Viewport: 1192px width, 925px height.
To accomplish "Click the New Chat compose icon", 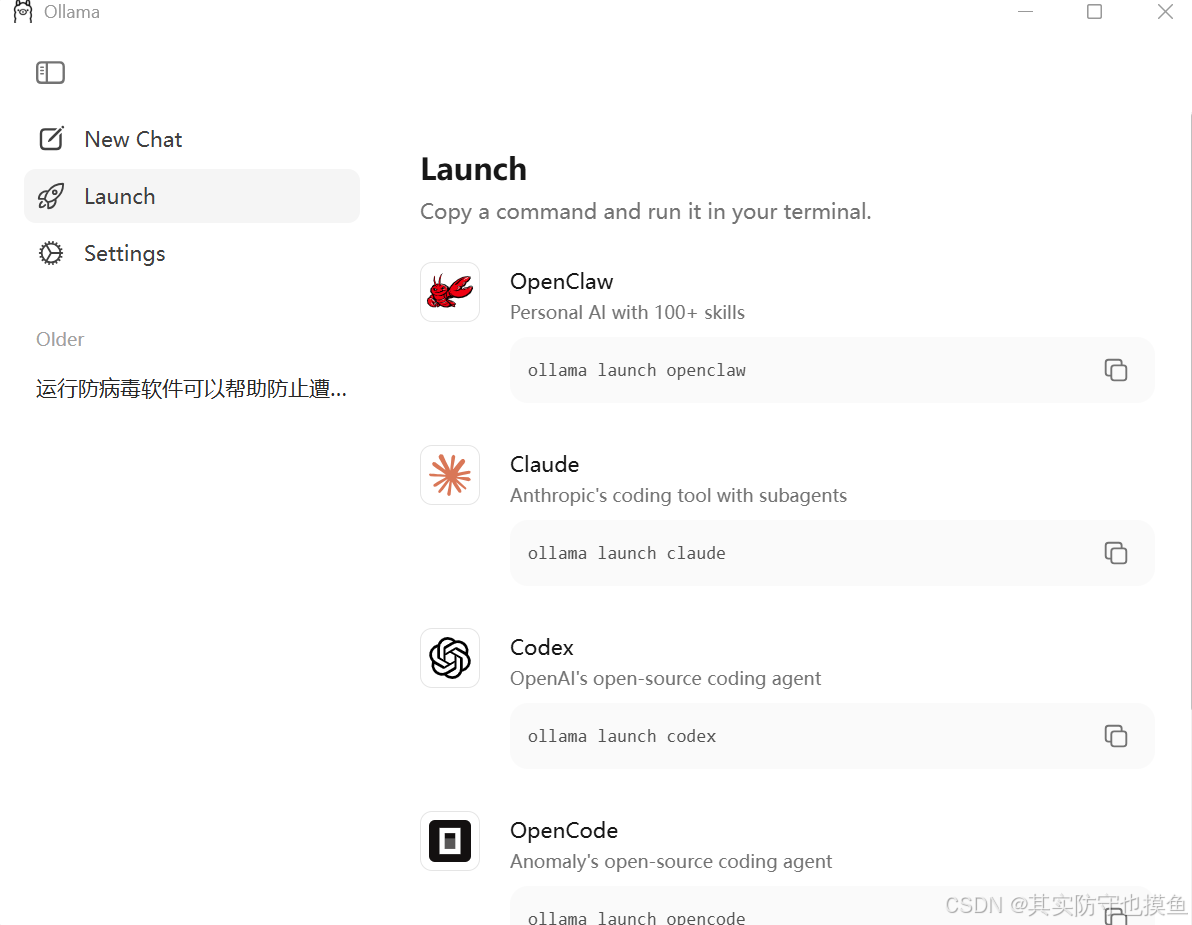I will coord(52,138).
